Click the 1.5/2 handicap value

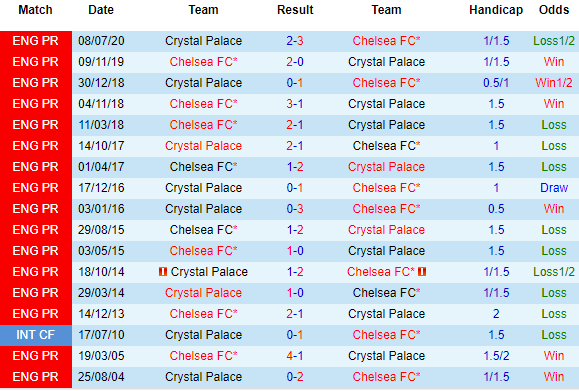pos(496,356)
